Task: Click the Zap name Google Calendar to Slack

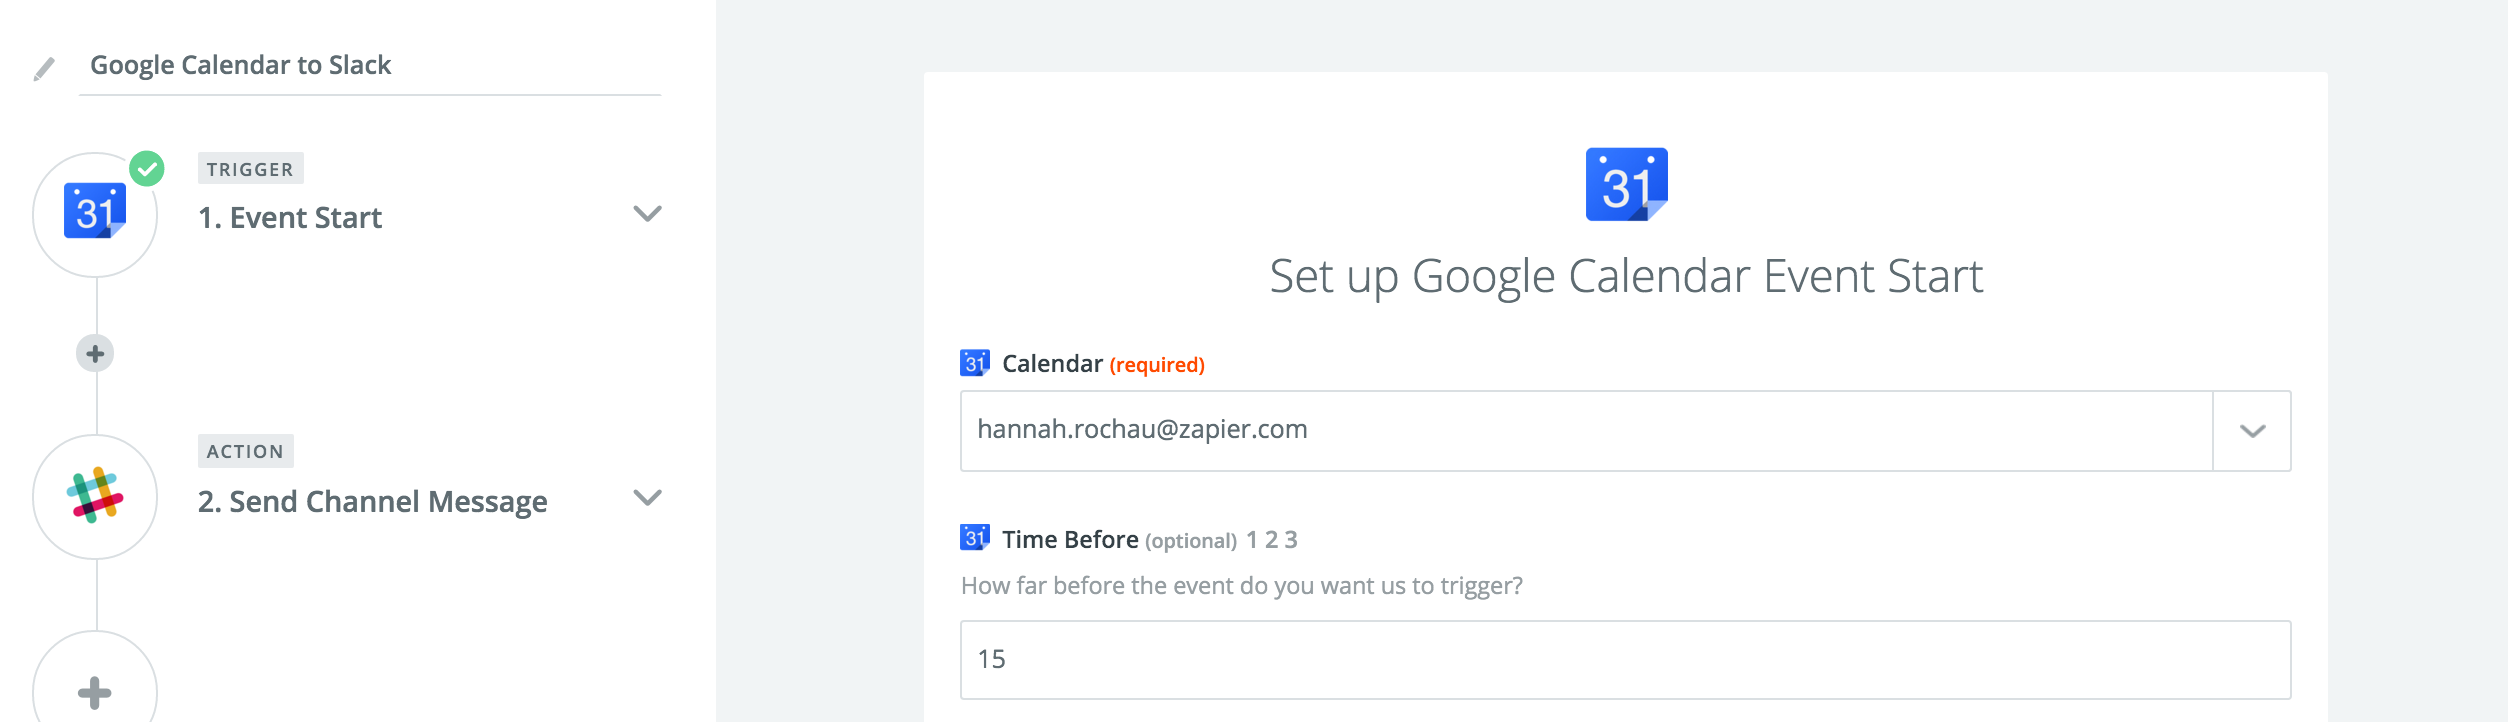Action: pos(240,65)
